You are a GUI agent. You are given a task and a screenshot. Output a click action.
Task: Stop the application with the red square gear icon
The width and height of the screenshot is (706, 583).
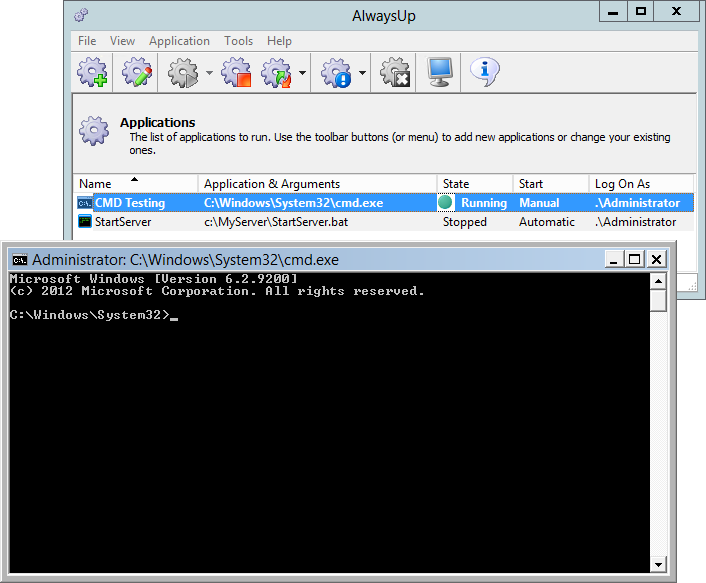click(236, 72)
